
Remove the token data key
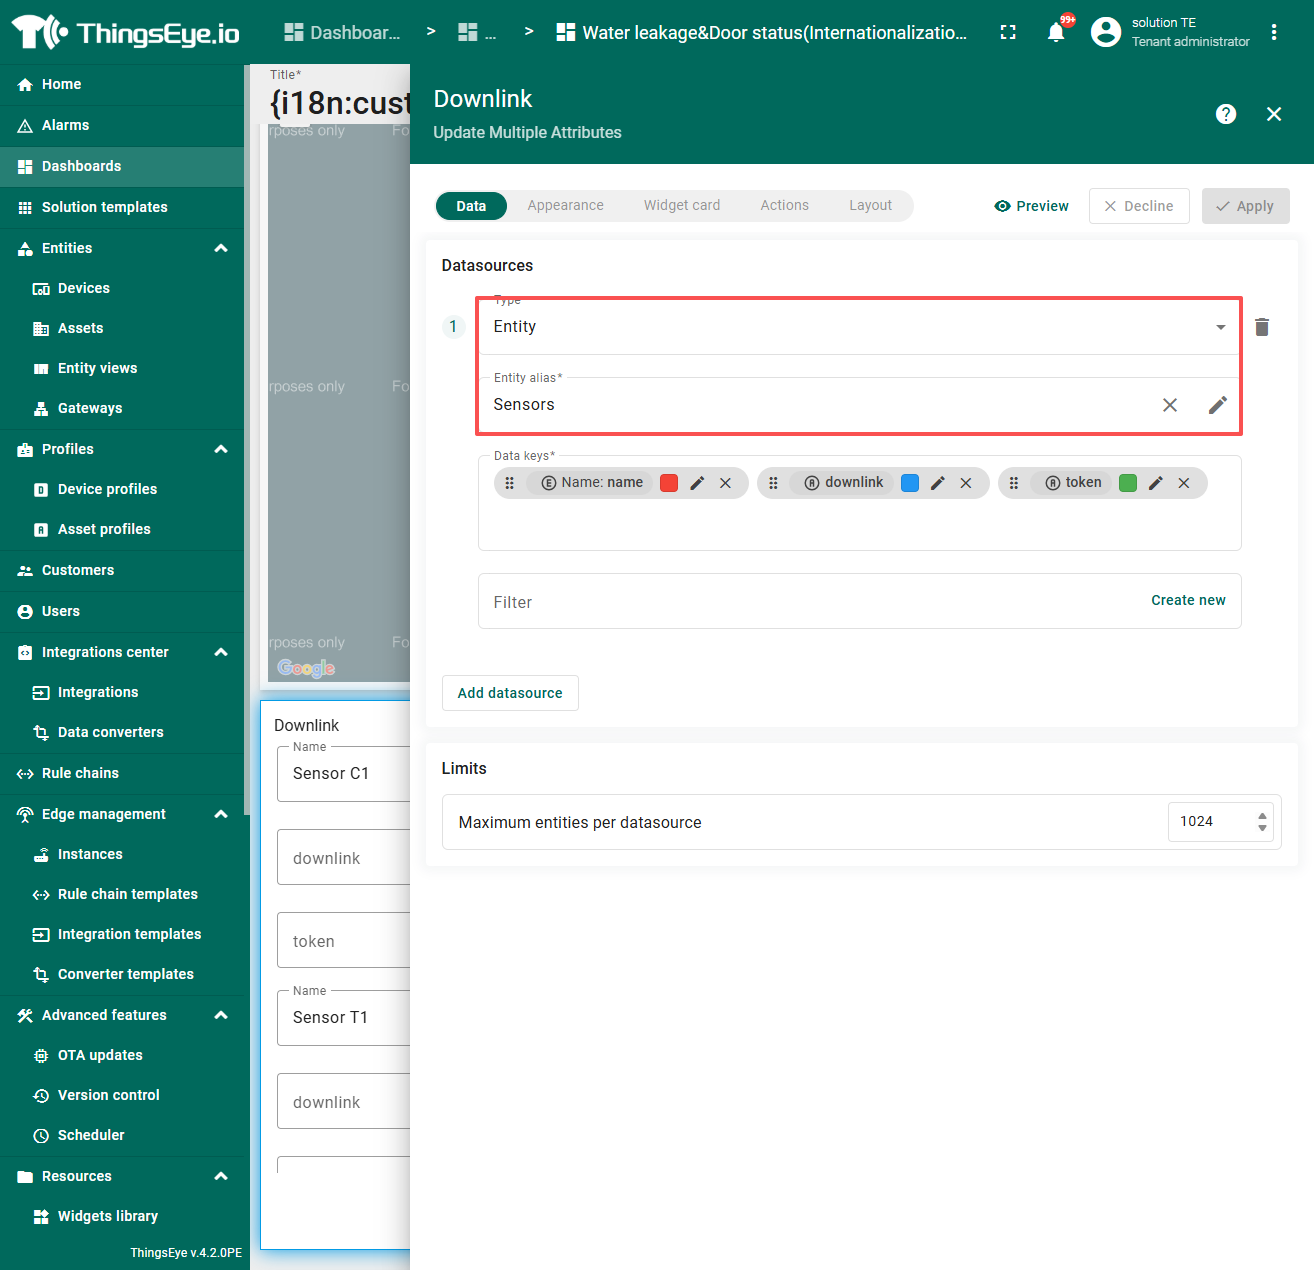[1184, 483]
